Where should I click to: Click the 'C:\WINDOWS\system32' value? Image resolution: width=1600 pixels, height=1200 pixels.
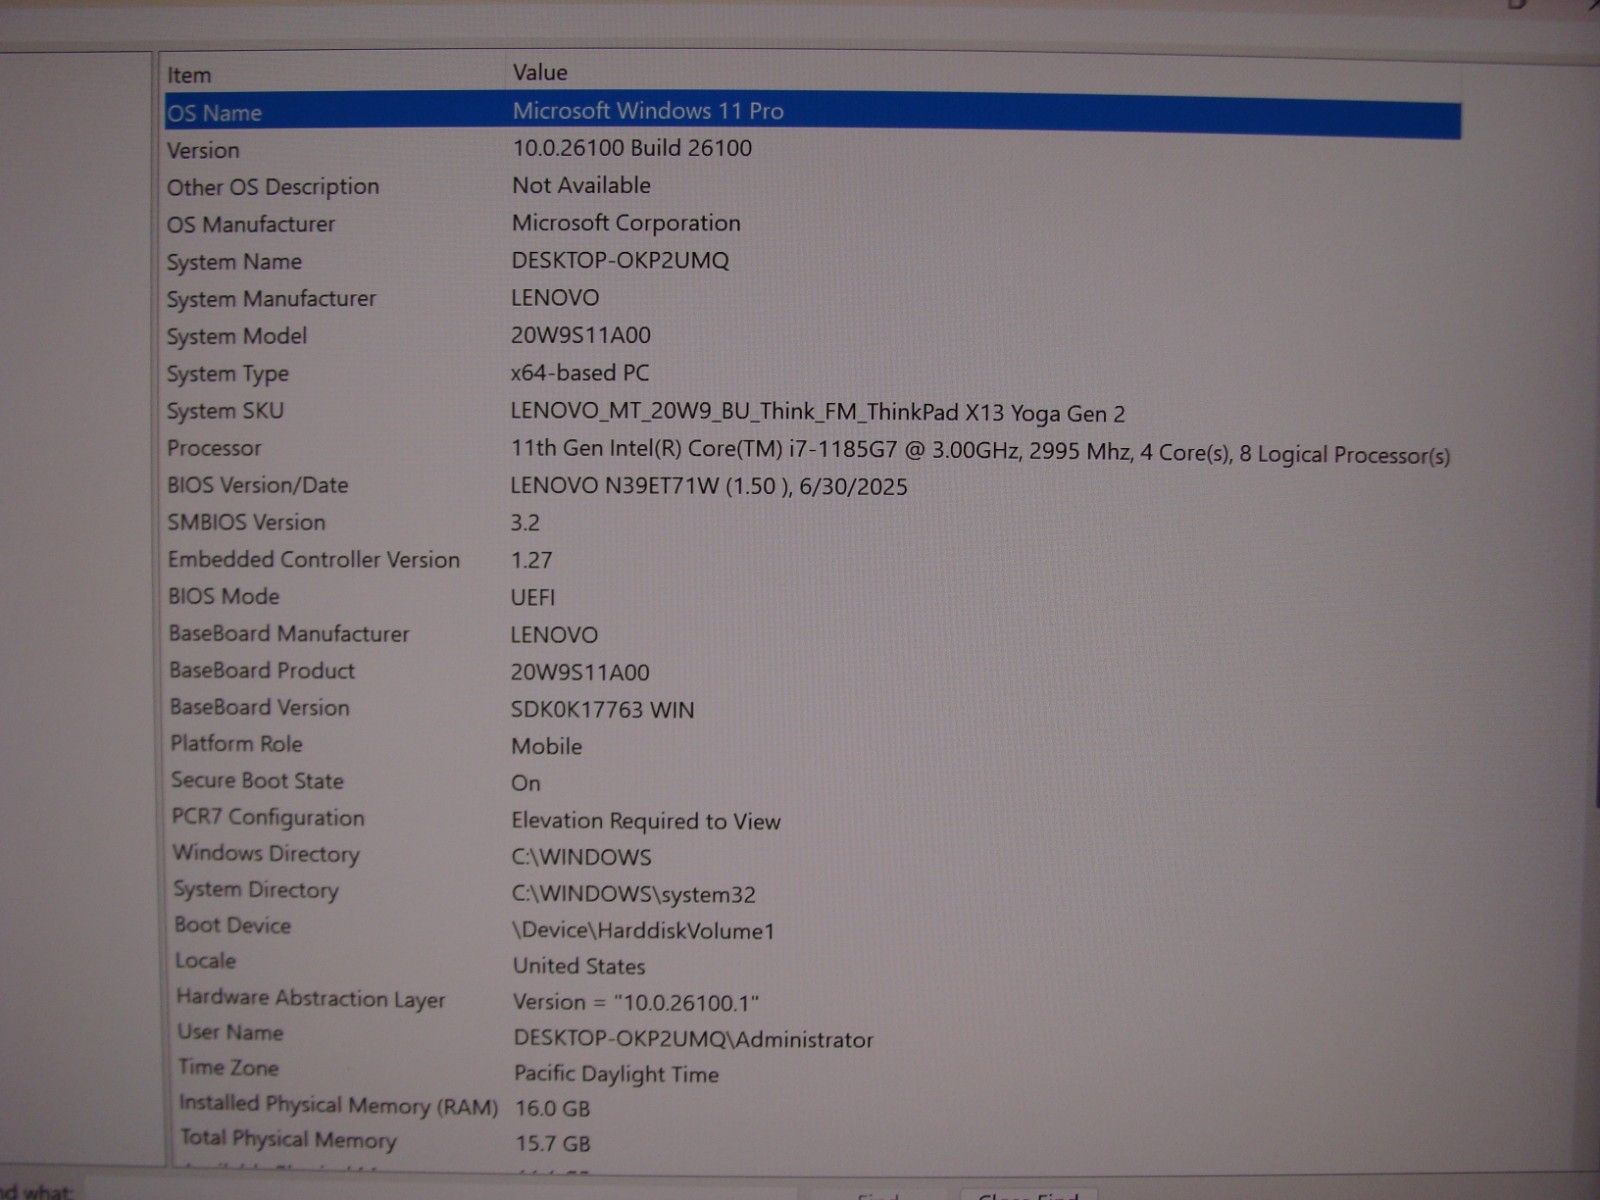[x=634, y=895]
